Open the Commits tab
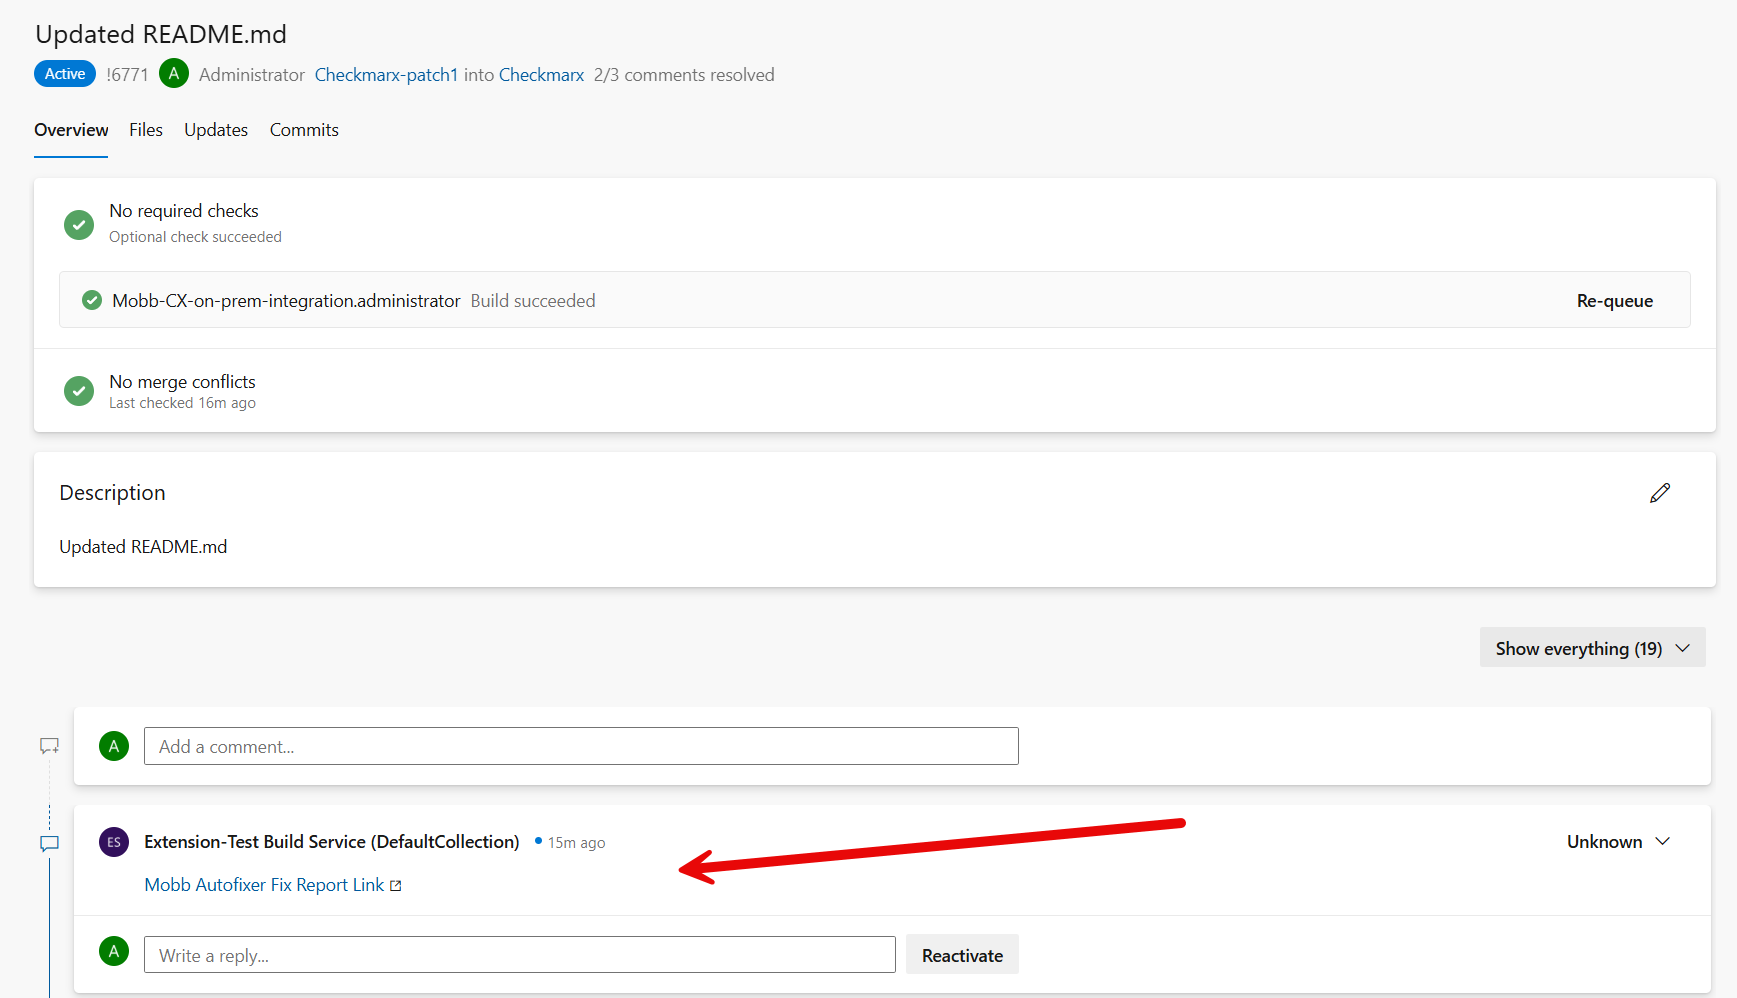 point(304,130)
